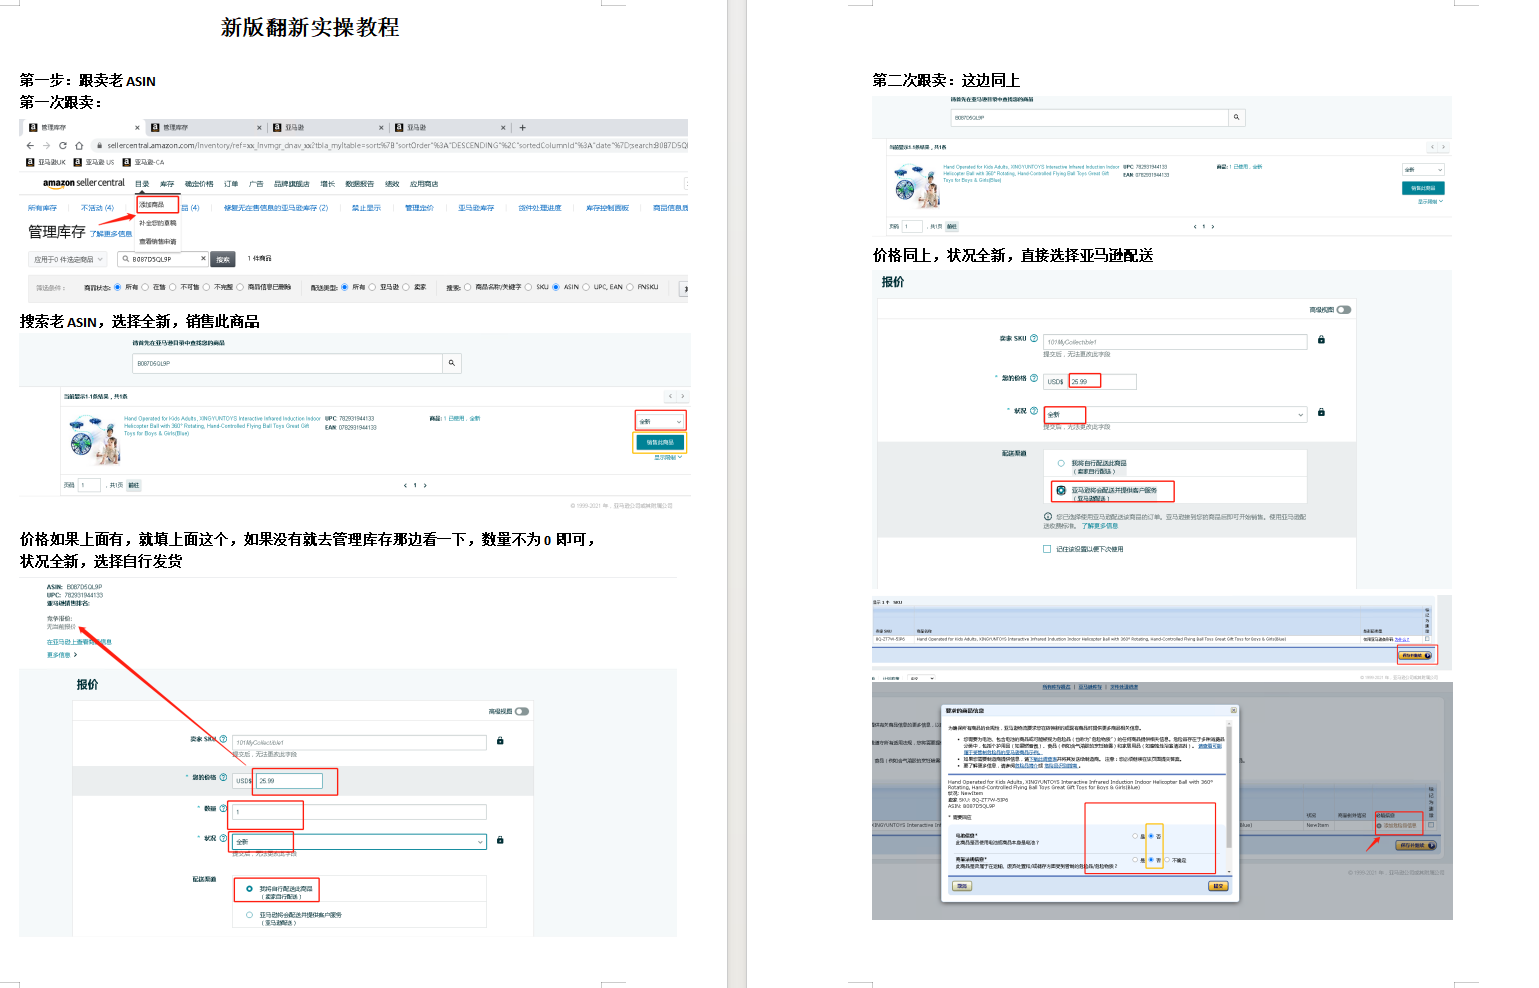Select the ASIN search radio button
1539x988 pixels.
pos(557,287)
